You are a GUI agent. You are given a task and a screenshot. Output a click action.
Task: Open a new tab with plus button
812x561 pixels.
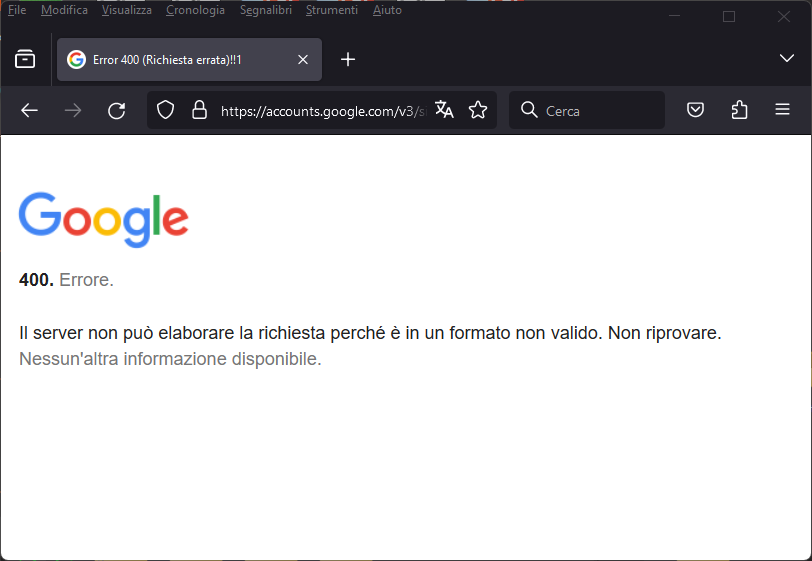348,60
